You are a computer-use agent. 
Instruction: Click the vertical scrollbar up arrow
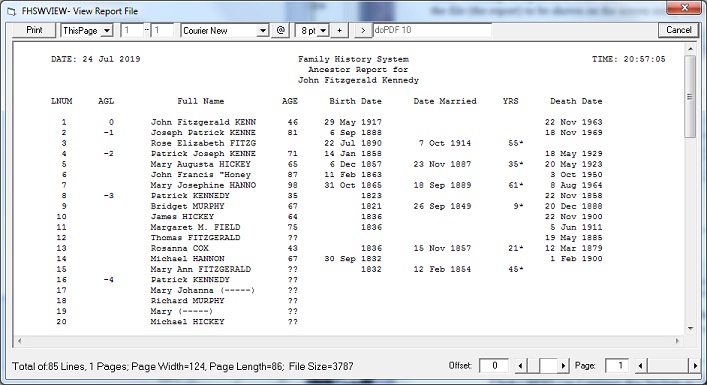pos(690,48)
